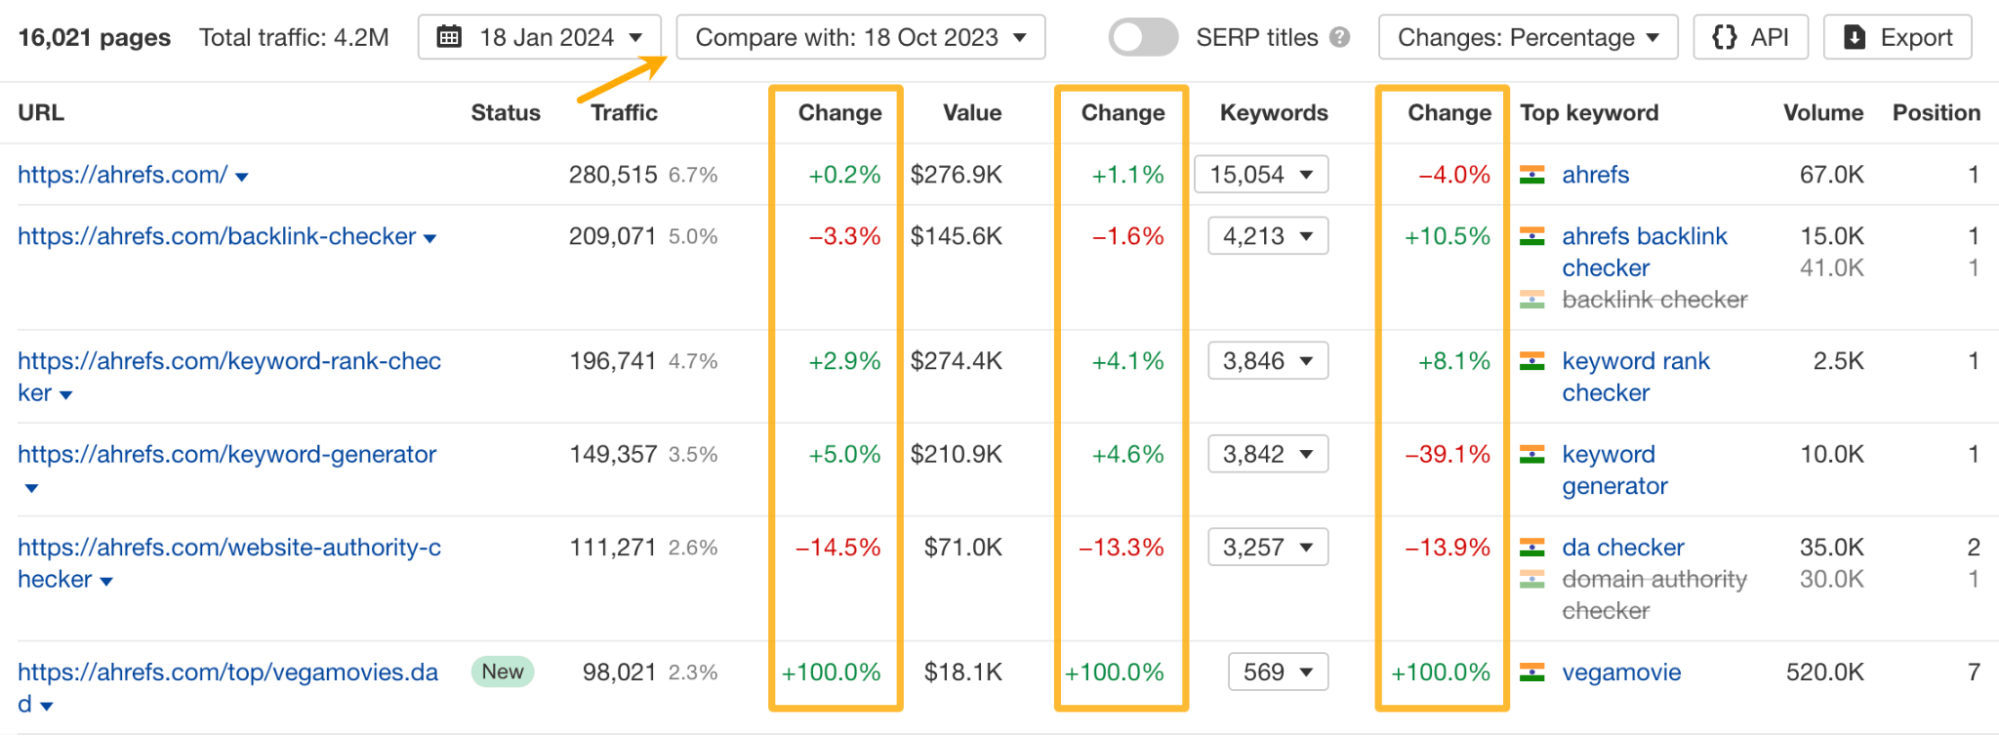The image size is (1999, 748).
Task: Sort by Traffic column header
Action: (623, 113)
